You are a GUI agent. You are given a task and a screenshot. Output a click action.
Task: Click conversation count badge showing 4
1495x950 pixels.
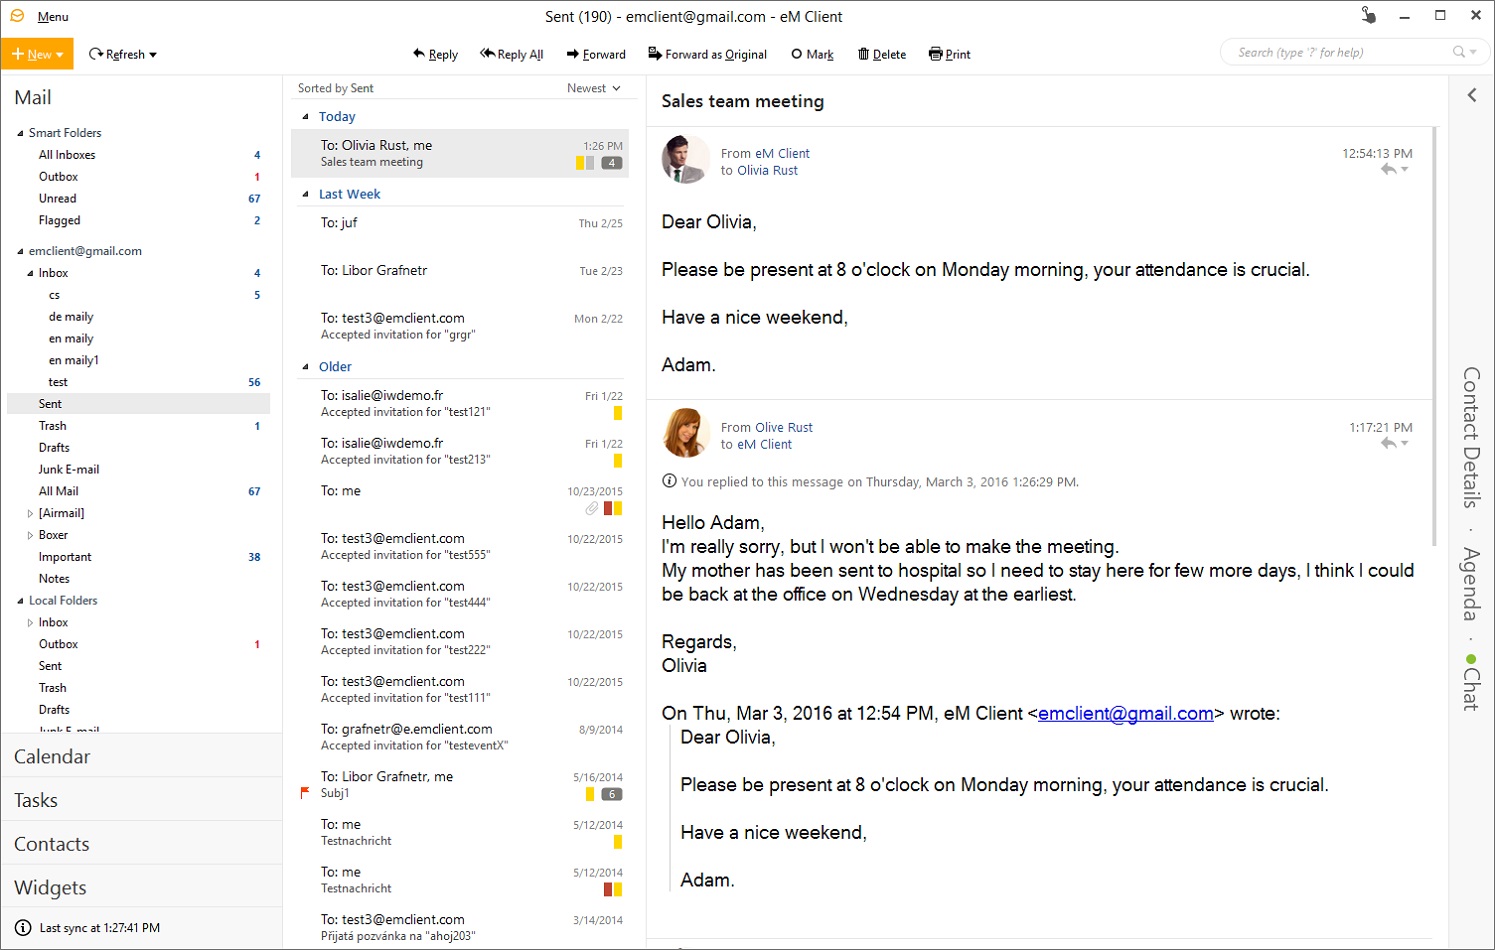click(x=612, y=163)
